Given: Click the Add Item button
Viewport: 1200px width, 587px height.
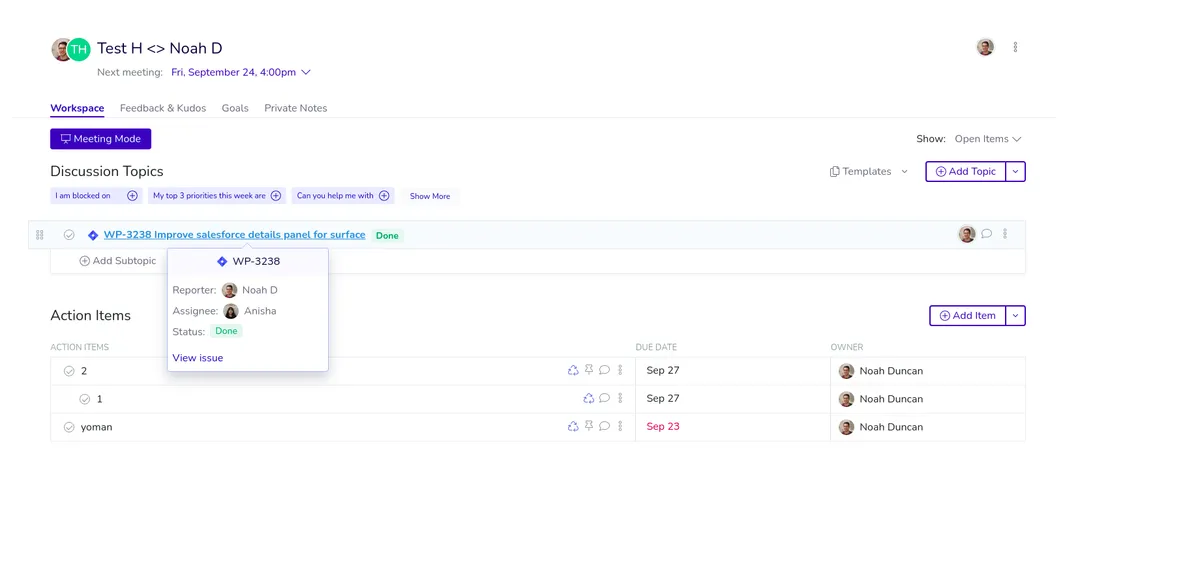Looking at the screenshot, I should 968,315.
